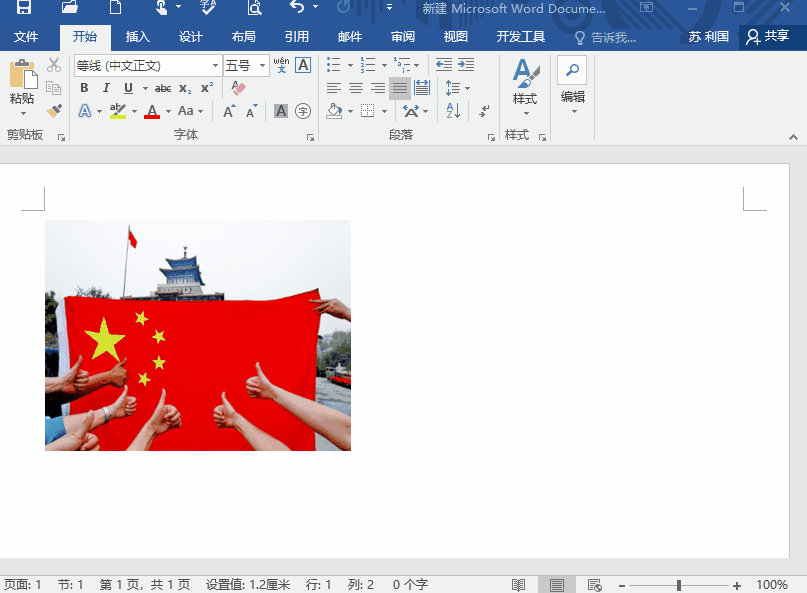Click the 共享 share button

pos(768,37)
